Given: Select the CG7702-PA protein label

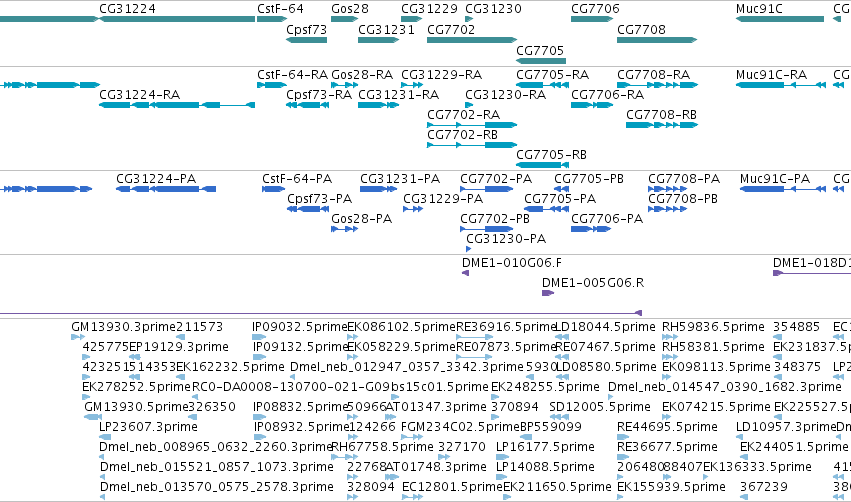Looking at the screenshot, I should point(496,179).
